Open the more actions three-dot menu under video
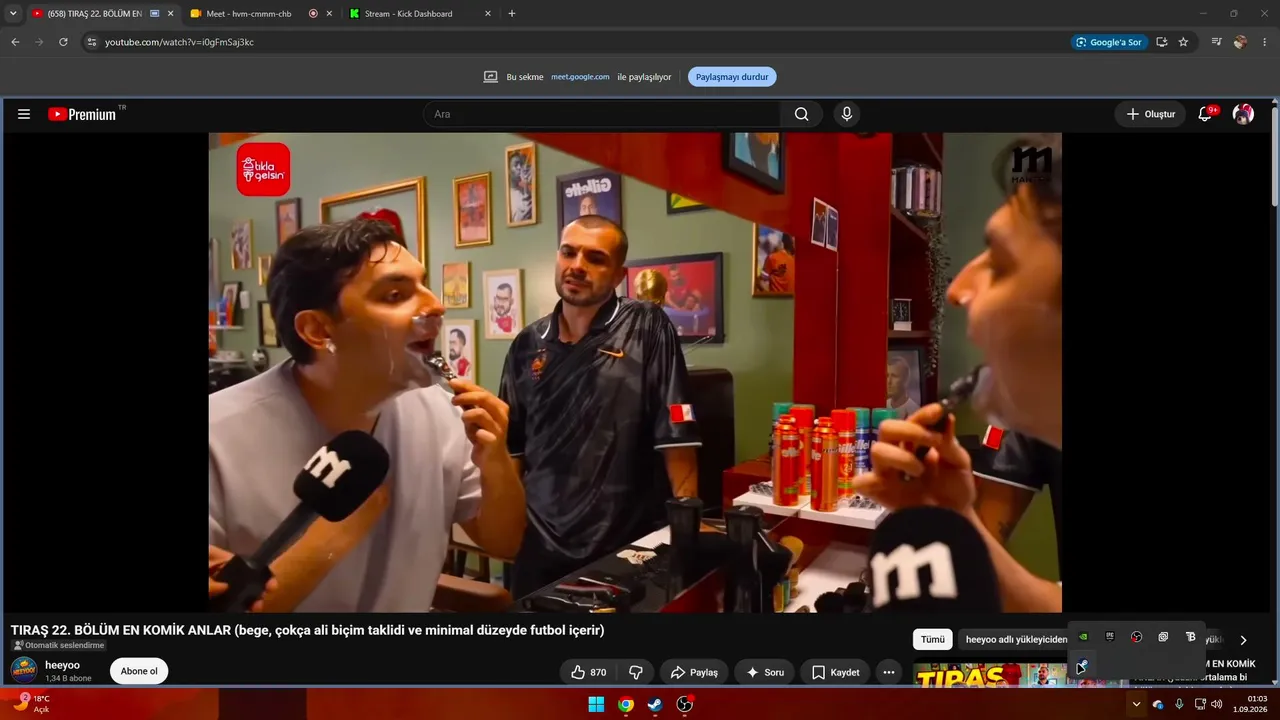Viewport: 1280px width, 720px height. click(x=889, y=672)
